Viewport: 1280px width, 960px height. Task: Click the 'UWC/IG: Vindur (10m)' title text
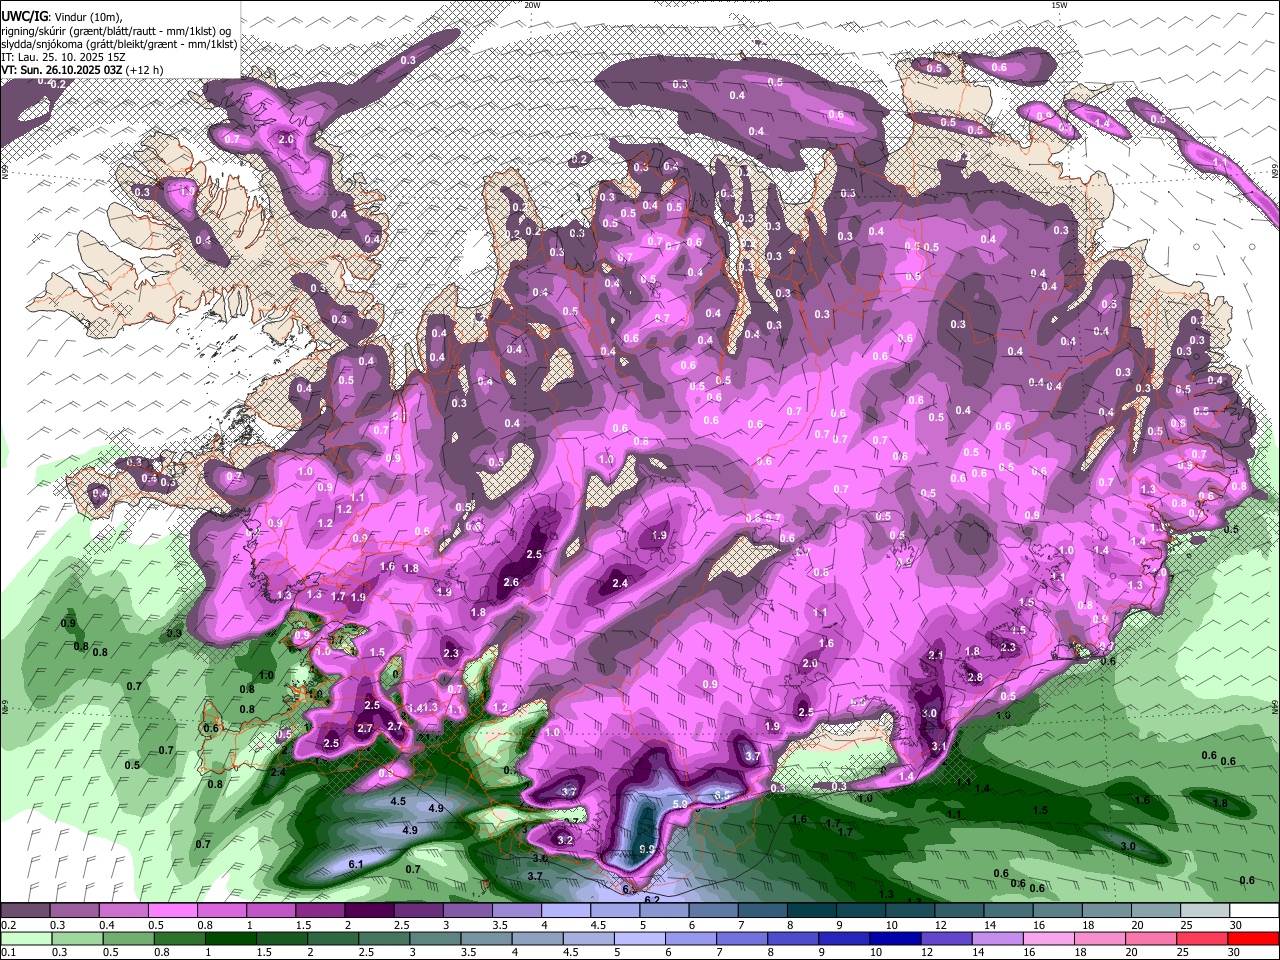[x=62, y=17]
